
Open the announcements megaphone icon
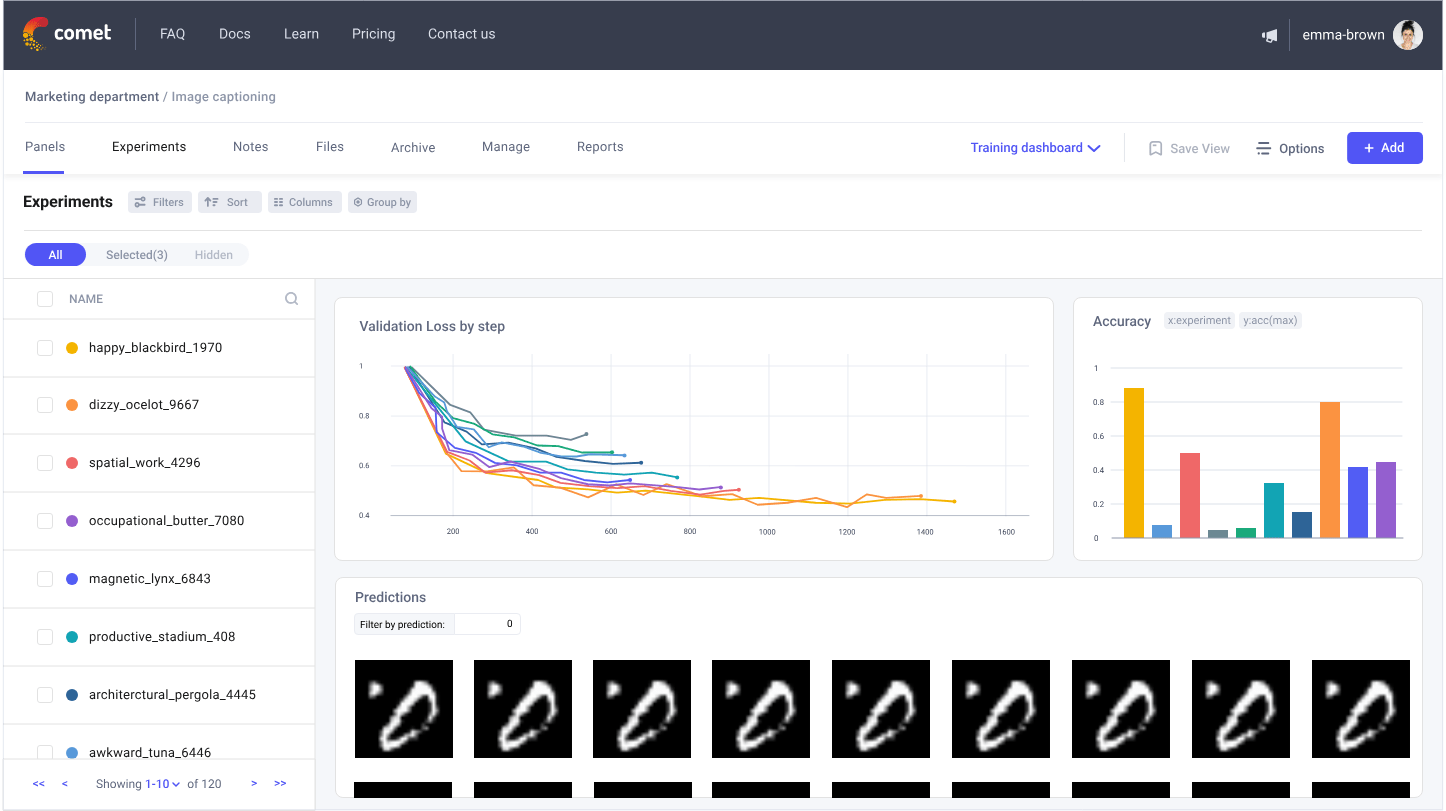[x=1269, y=35]
